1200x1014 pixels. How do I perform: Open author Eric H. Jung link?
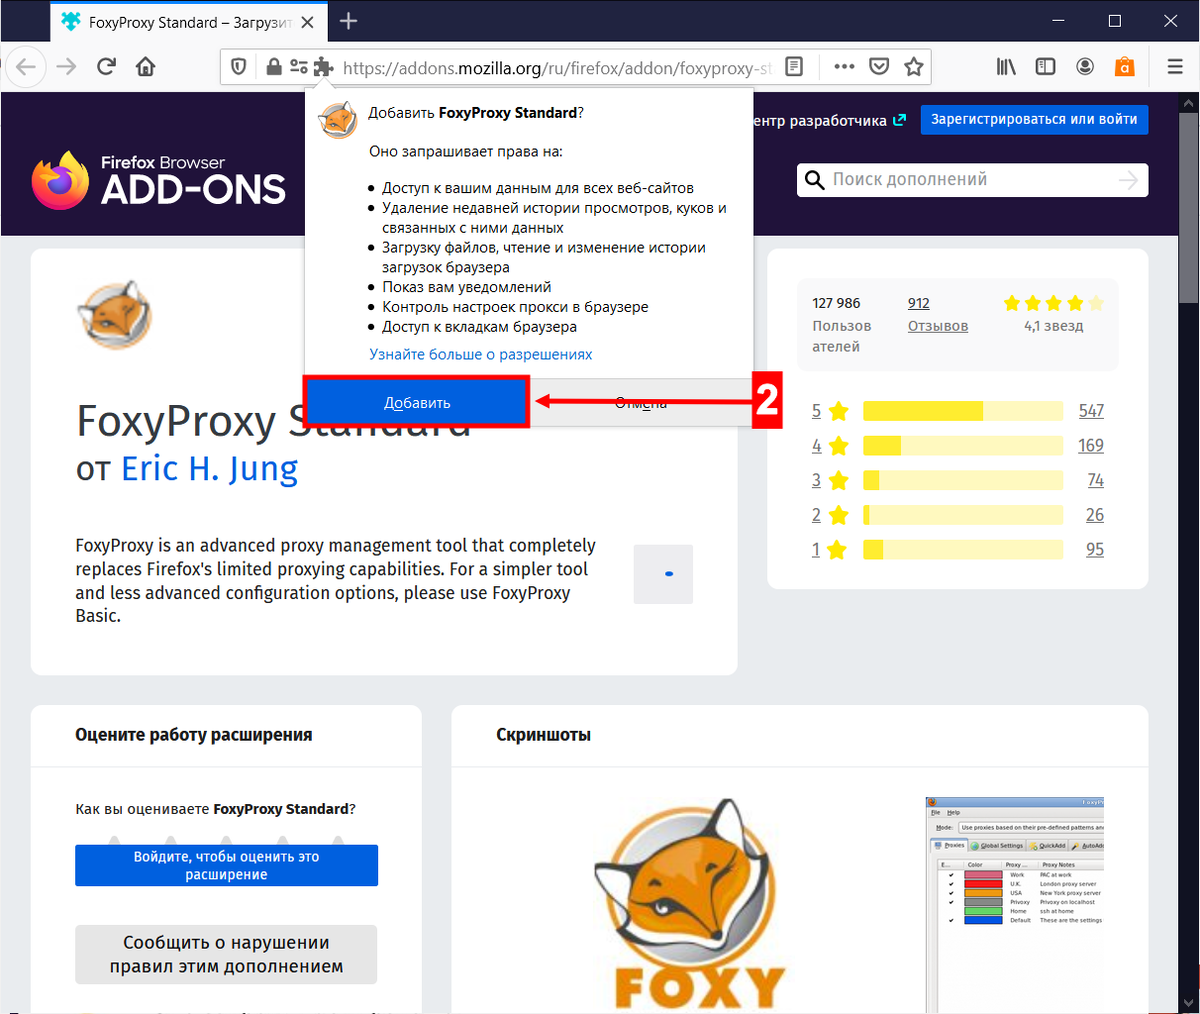(x=209, y=468)
